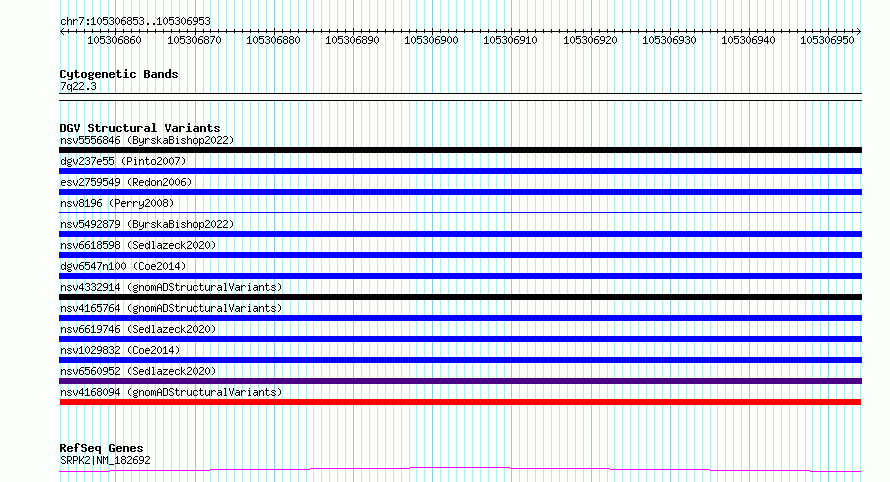Screen dimensions: 890x482
Task: Click the RefSeq Genes track title
Action: pos(101,449)
